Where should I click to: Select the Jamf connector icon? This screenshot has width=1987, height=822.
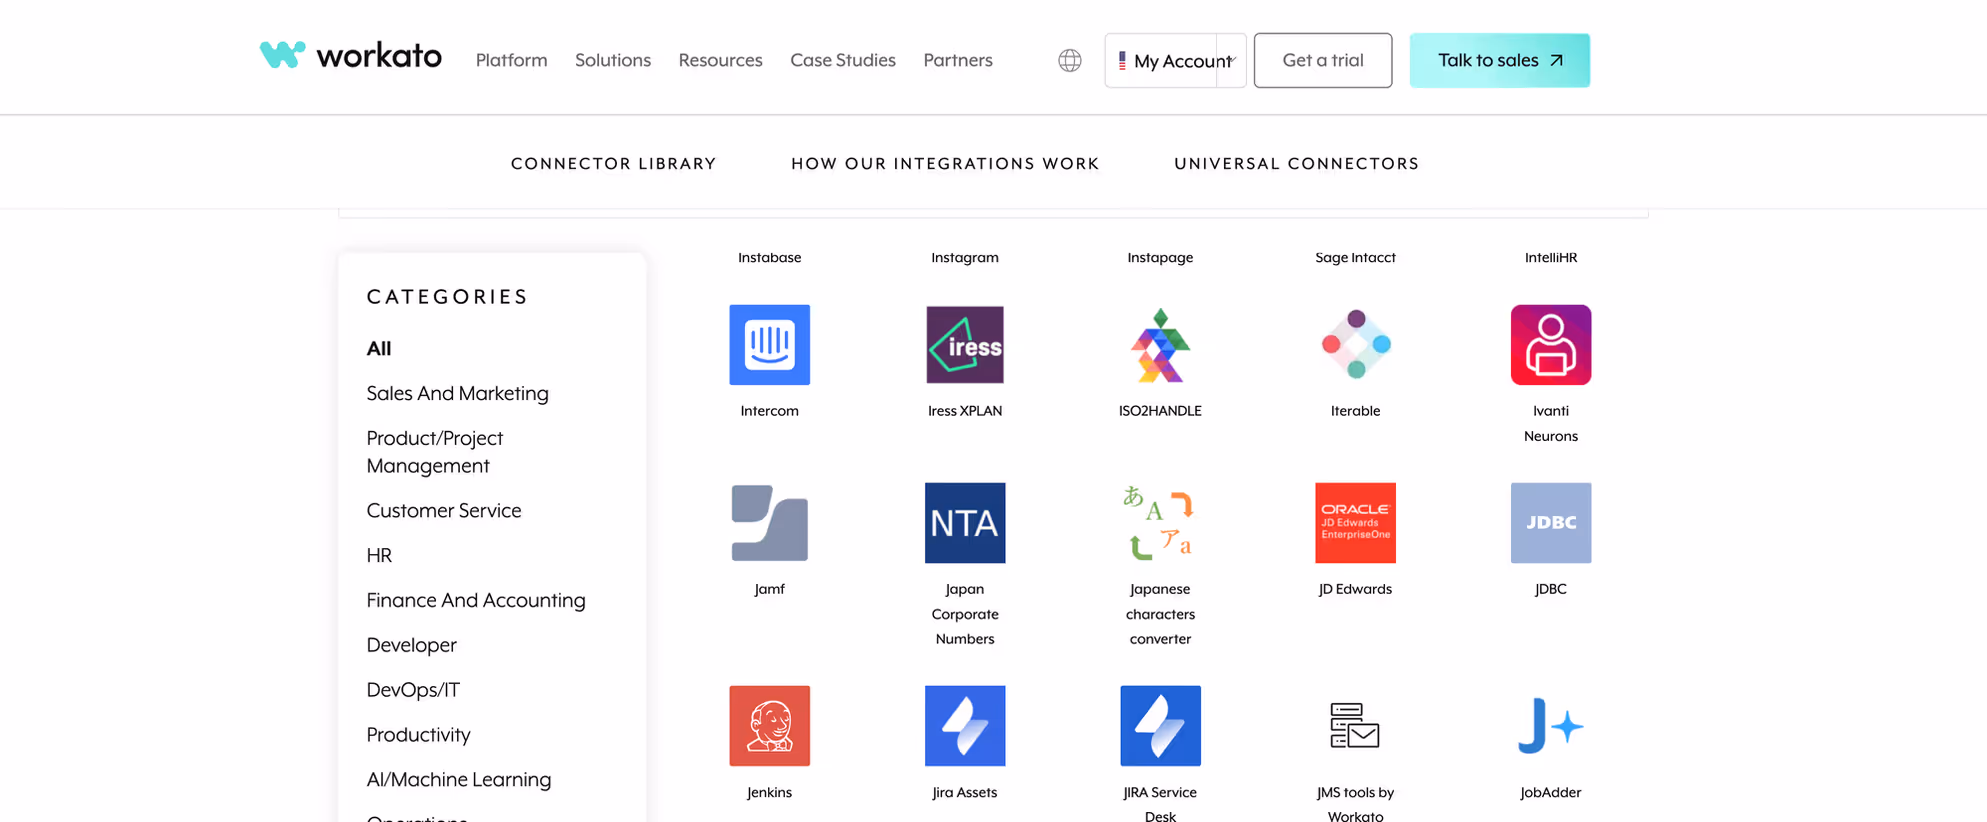click(769, 523)
